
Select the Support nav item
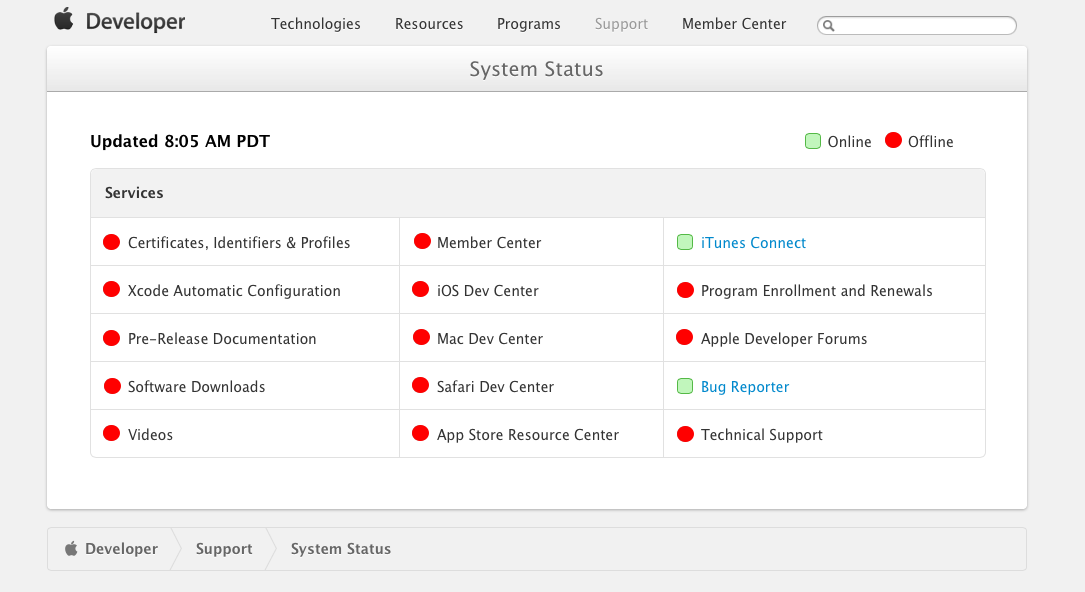[x=621, y=24]
